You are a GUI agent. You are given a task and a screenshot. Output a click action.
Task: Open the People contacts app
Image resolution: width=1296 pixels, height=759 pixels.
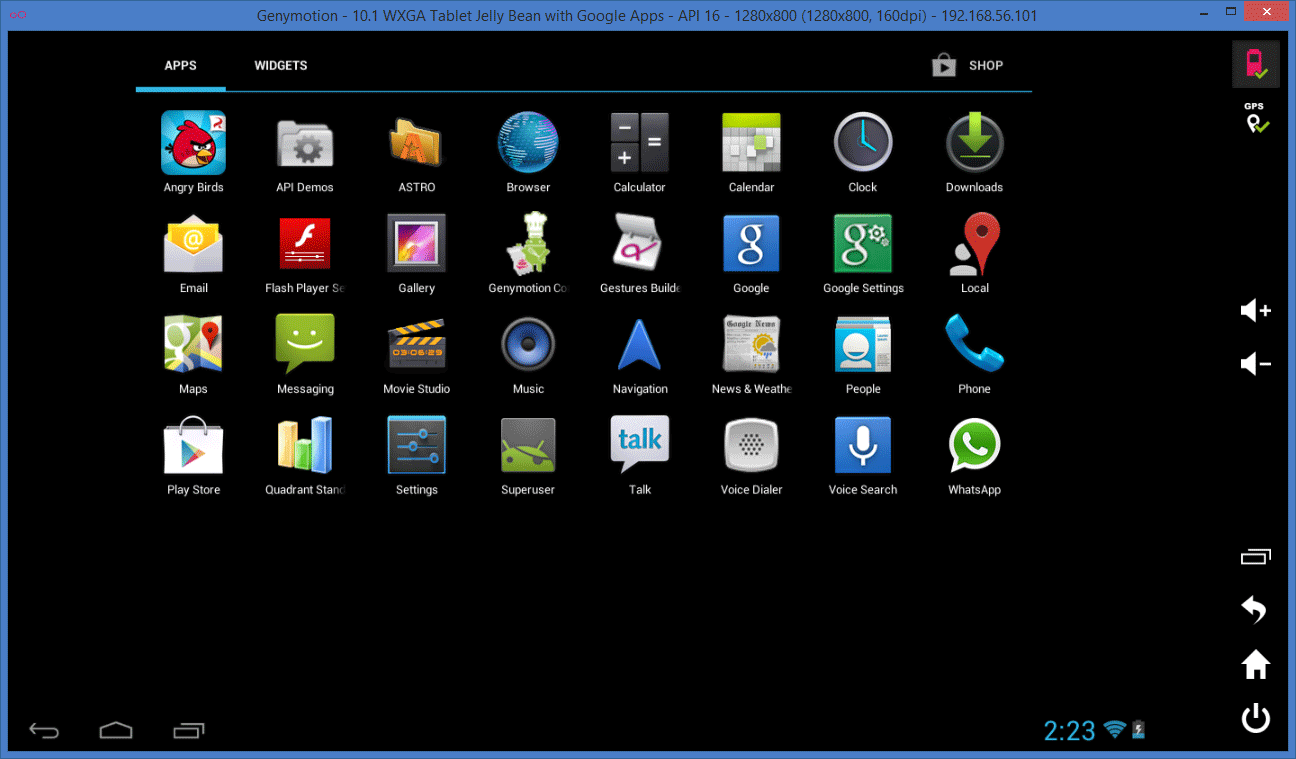click(863, 345)
